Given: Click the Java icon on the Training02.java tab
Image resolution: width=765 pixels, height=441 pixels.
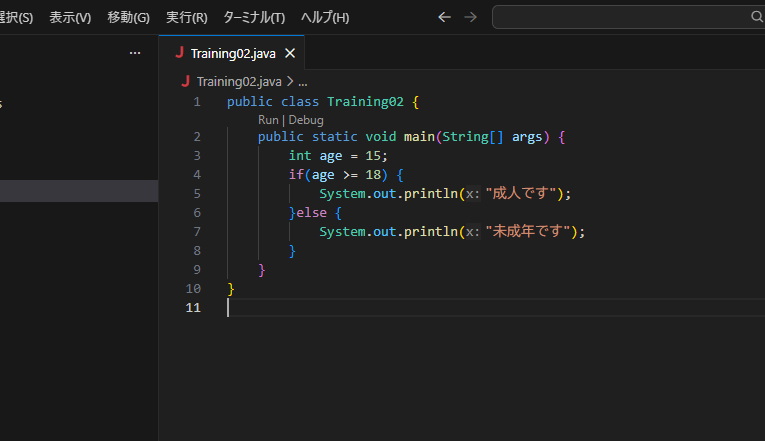Looking at the screenshot, I should click(179, 53).
